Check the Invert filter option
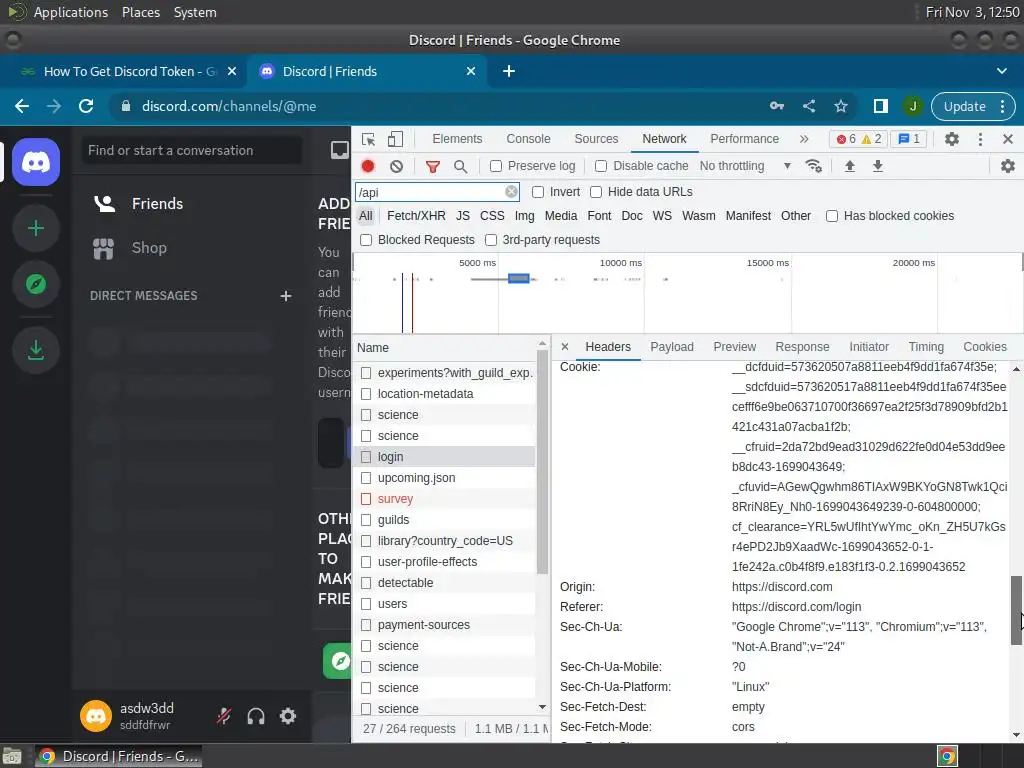Image resolution: width=1024 pixels, height=768 pixels. [537, 192]
